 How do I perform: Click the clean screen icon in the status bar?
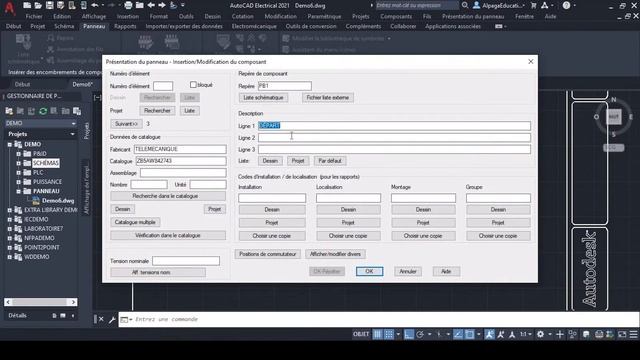(x=622, y=334)
